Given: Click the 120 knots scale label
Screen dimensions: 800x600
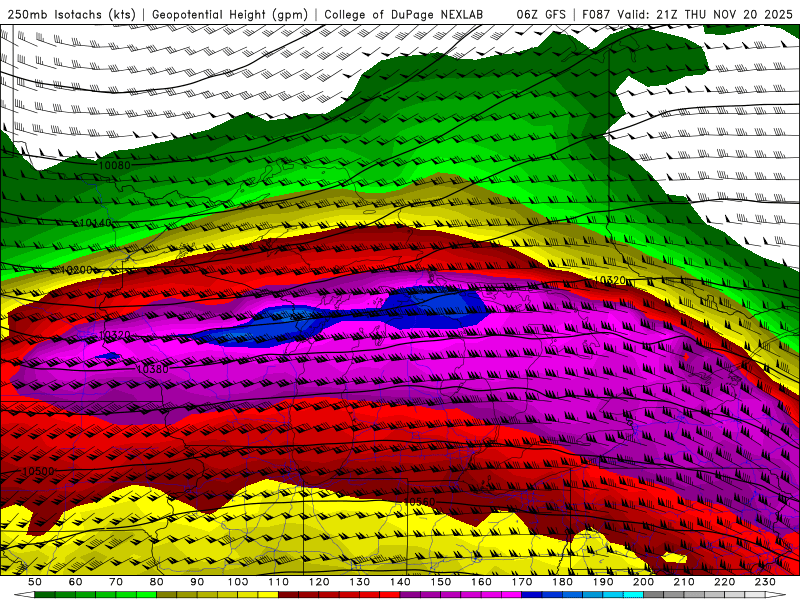Looking at the screenshot, I should (x=319, y=582).
